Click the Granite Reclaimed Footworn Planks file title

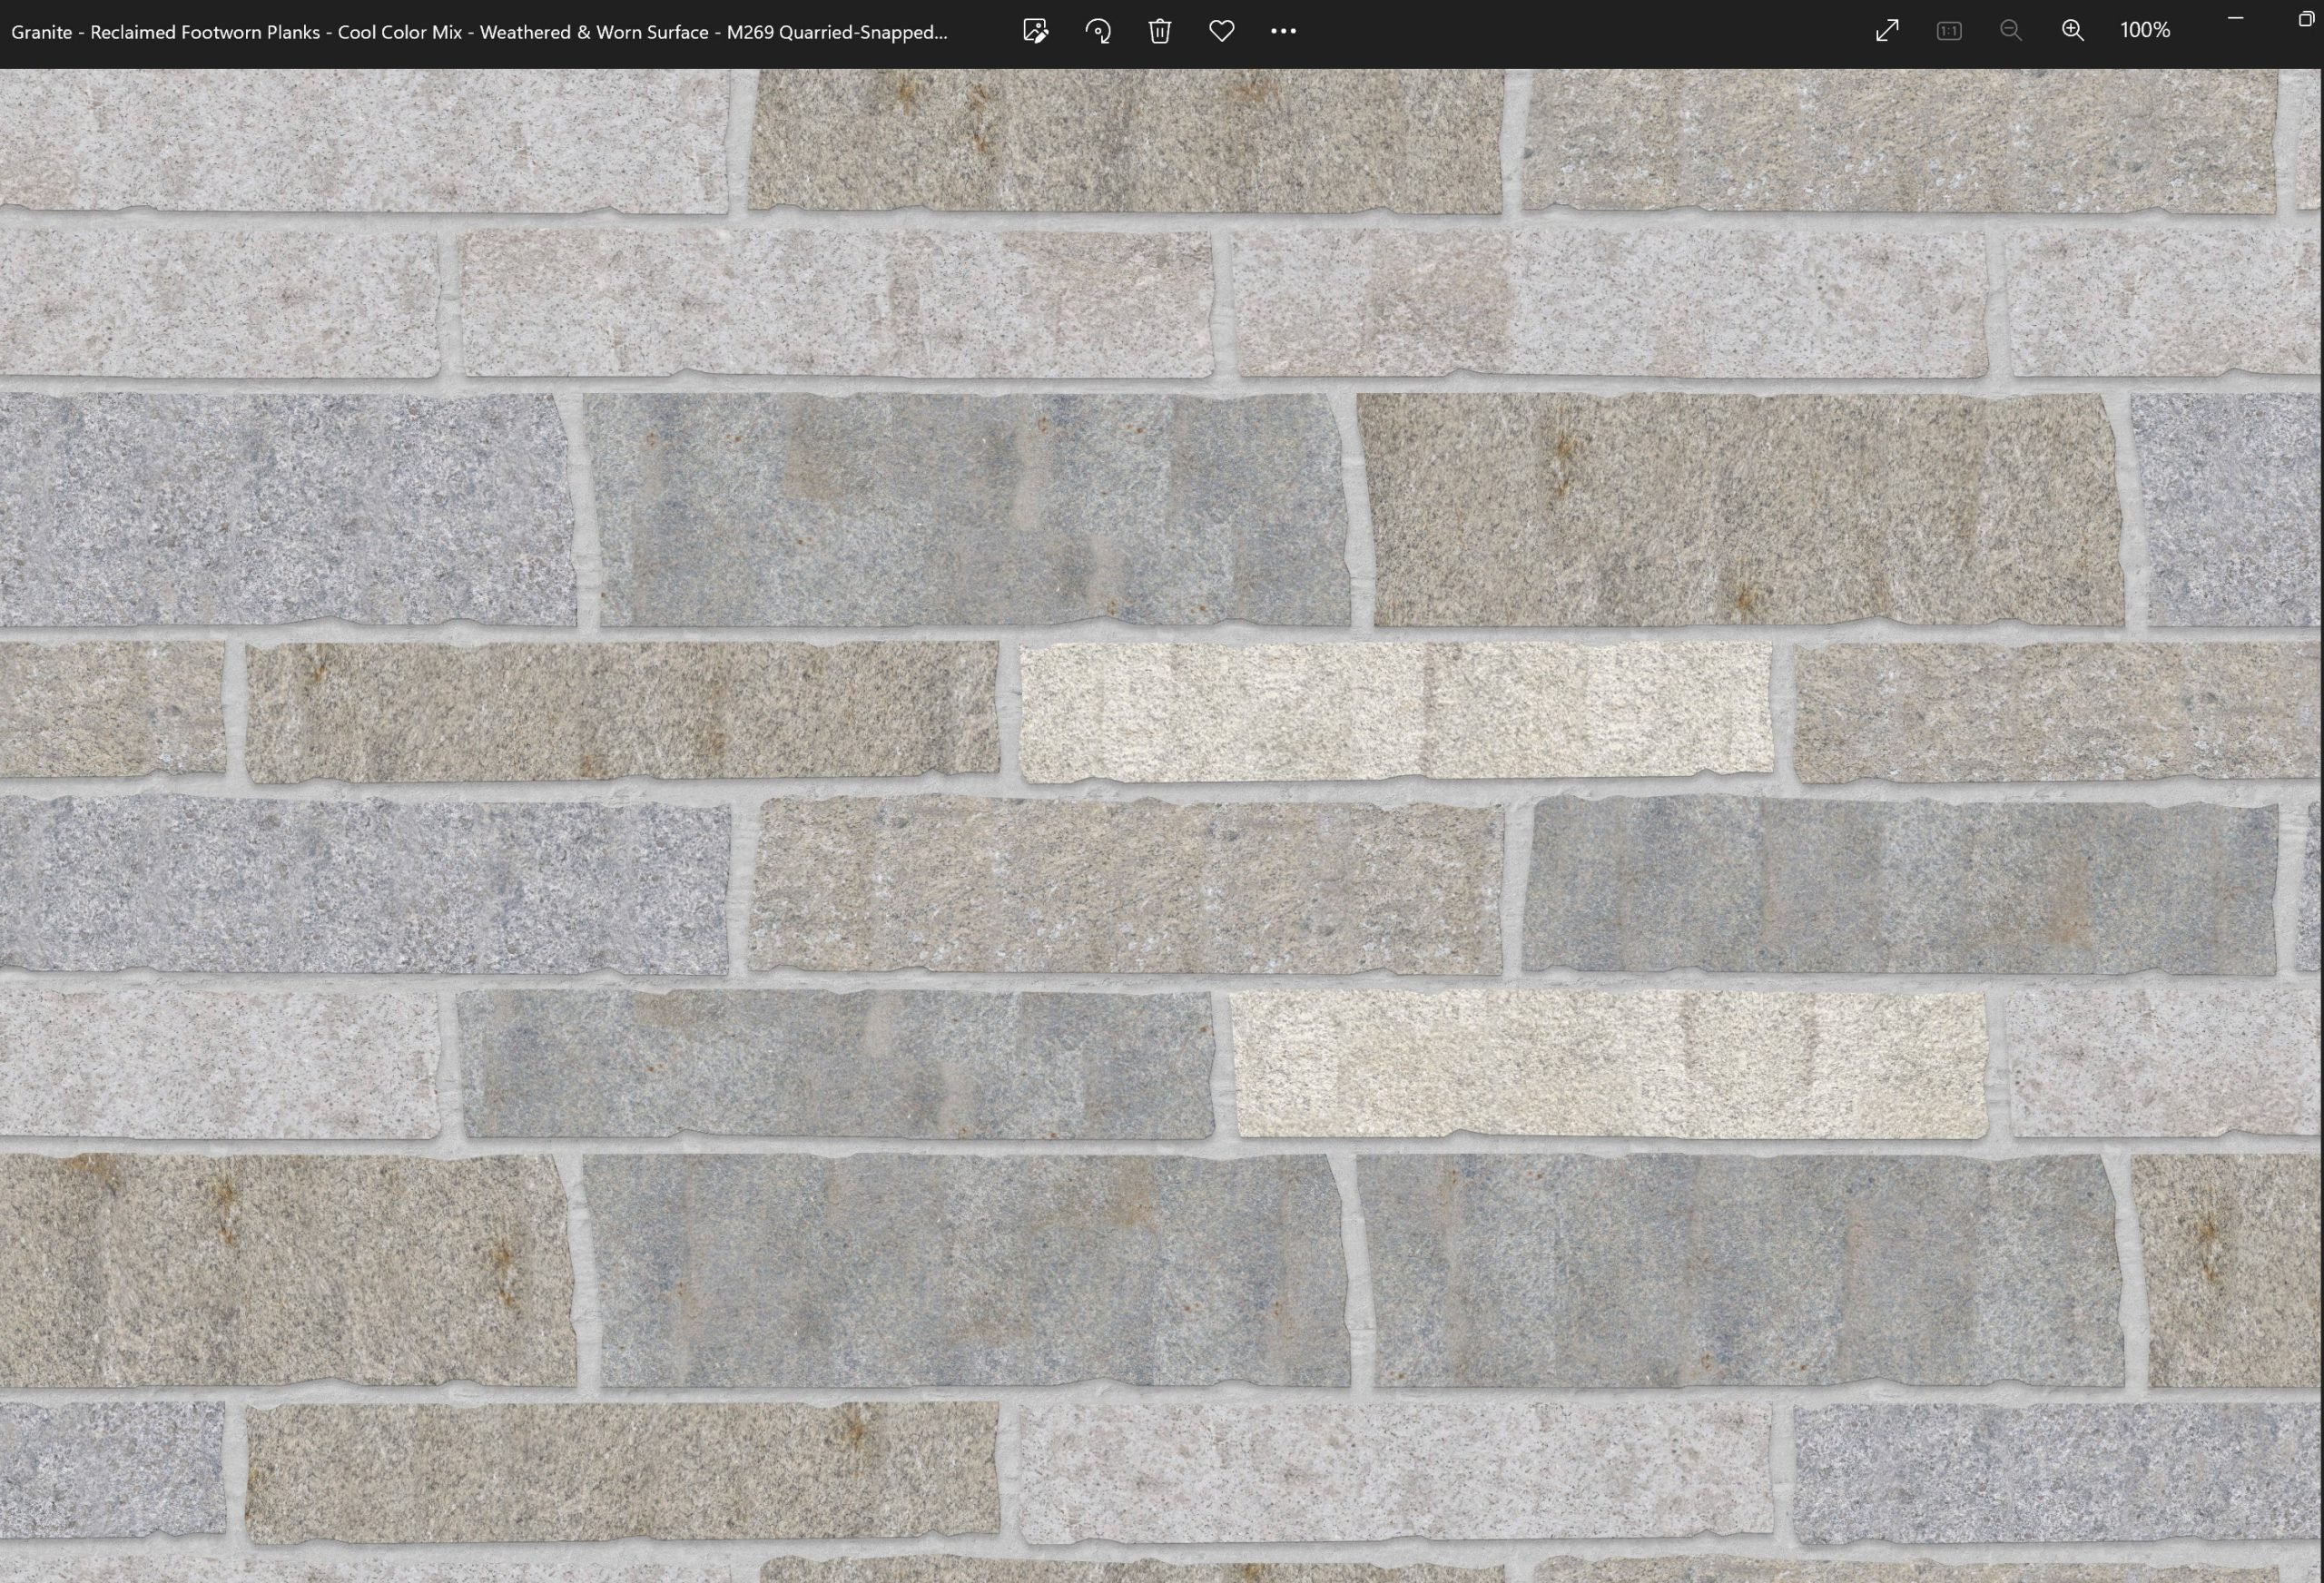click(479, 32)
